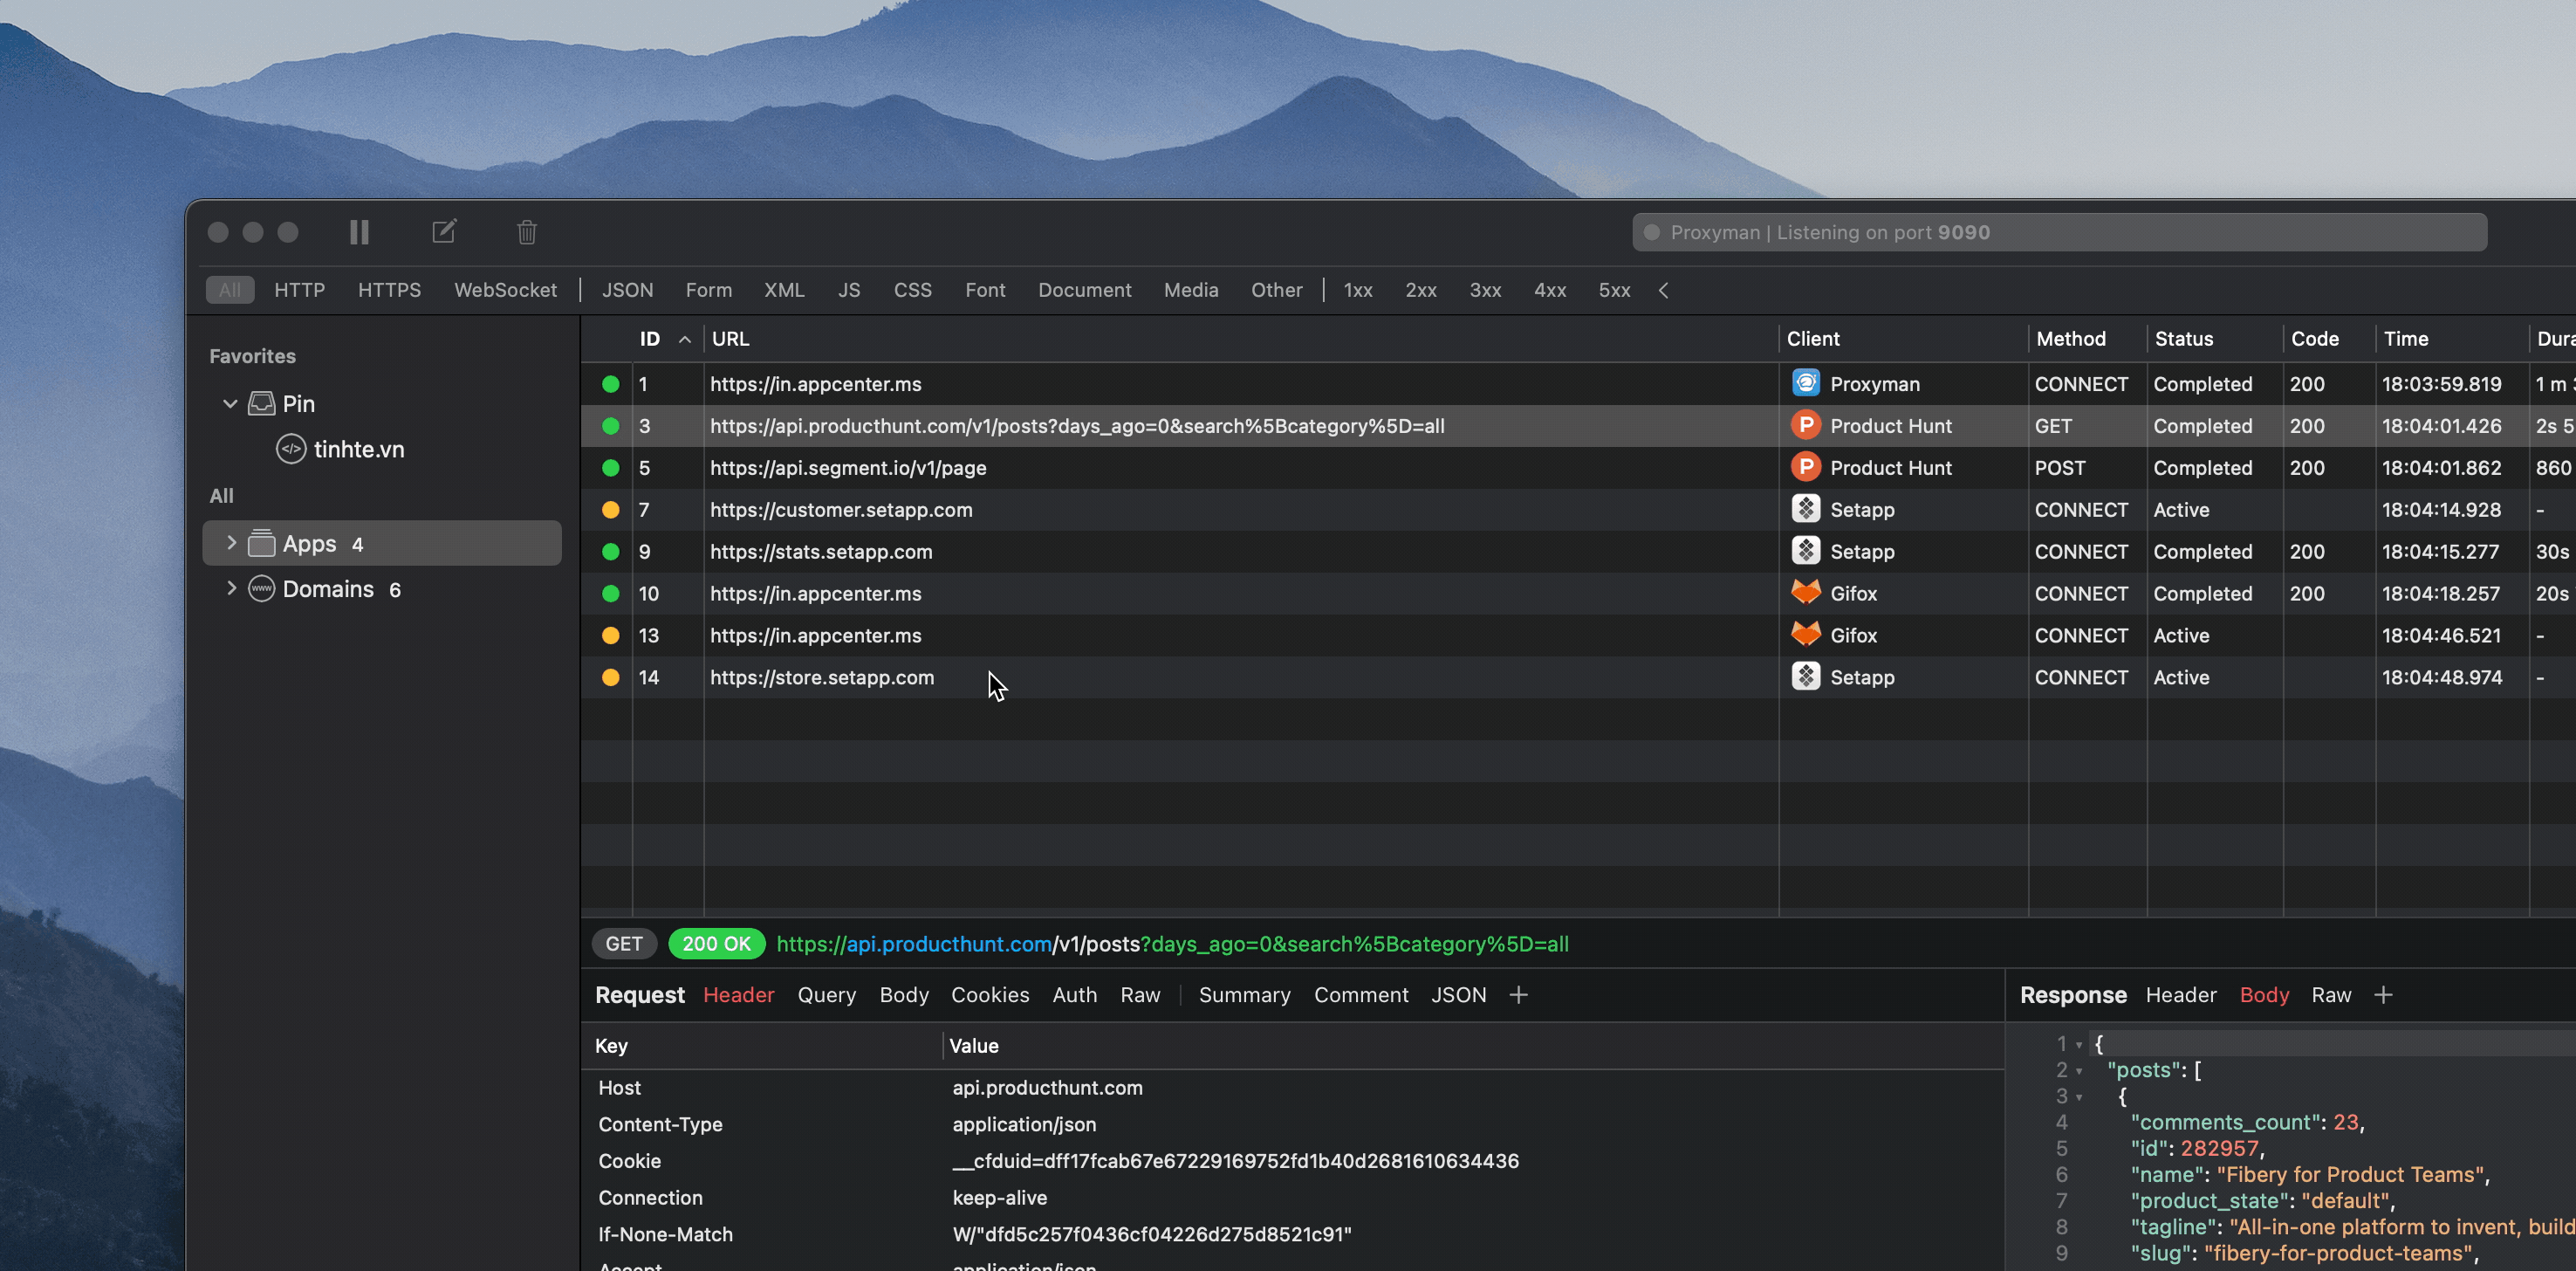Toggle the JSON content filter
Image resolution: width=2576 pixels, height=1271 pixels.
click(x=627, y=290)
